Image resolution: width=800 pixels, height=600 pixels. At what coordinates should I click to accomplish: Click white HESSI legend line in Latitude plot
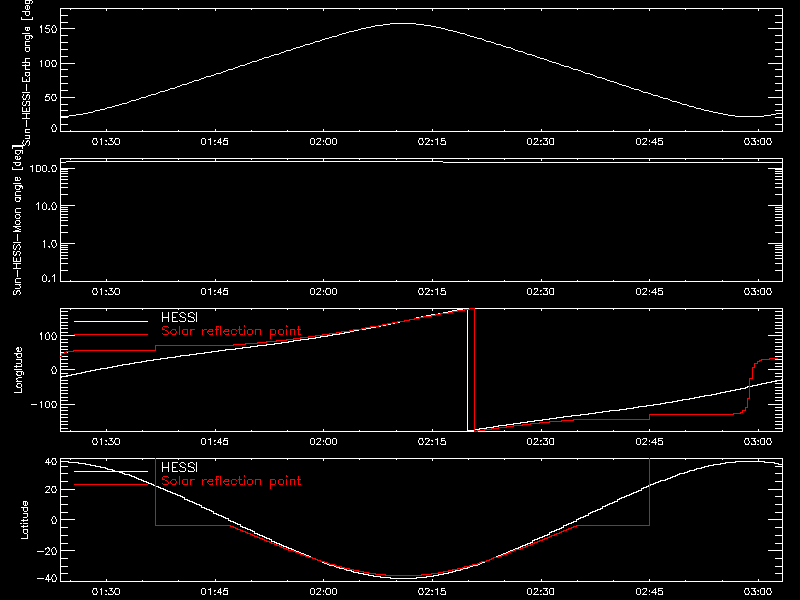pyautogui.click(x=111, y=471)
